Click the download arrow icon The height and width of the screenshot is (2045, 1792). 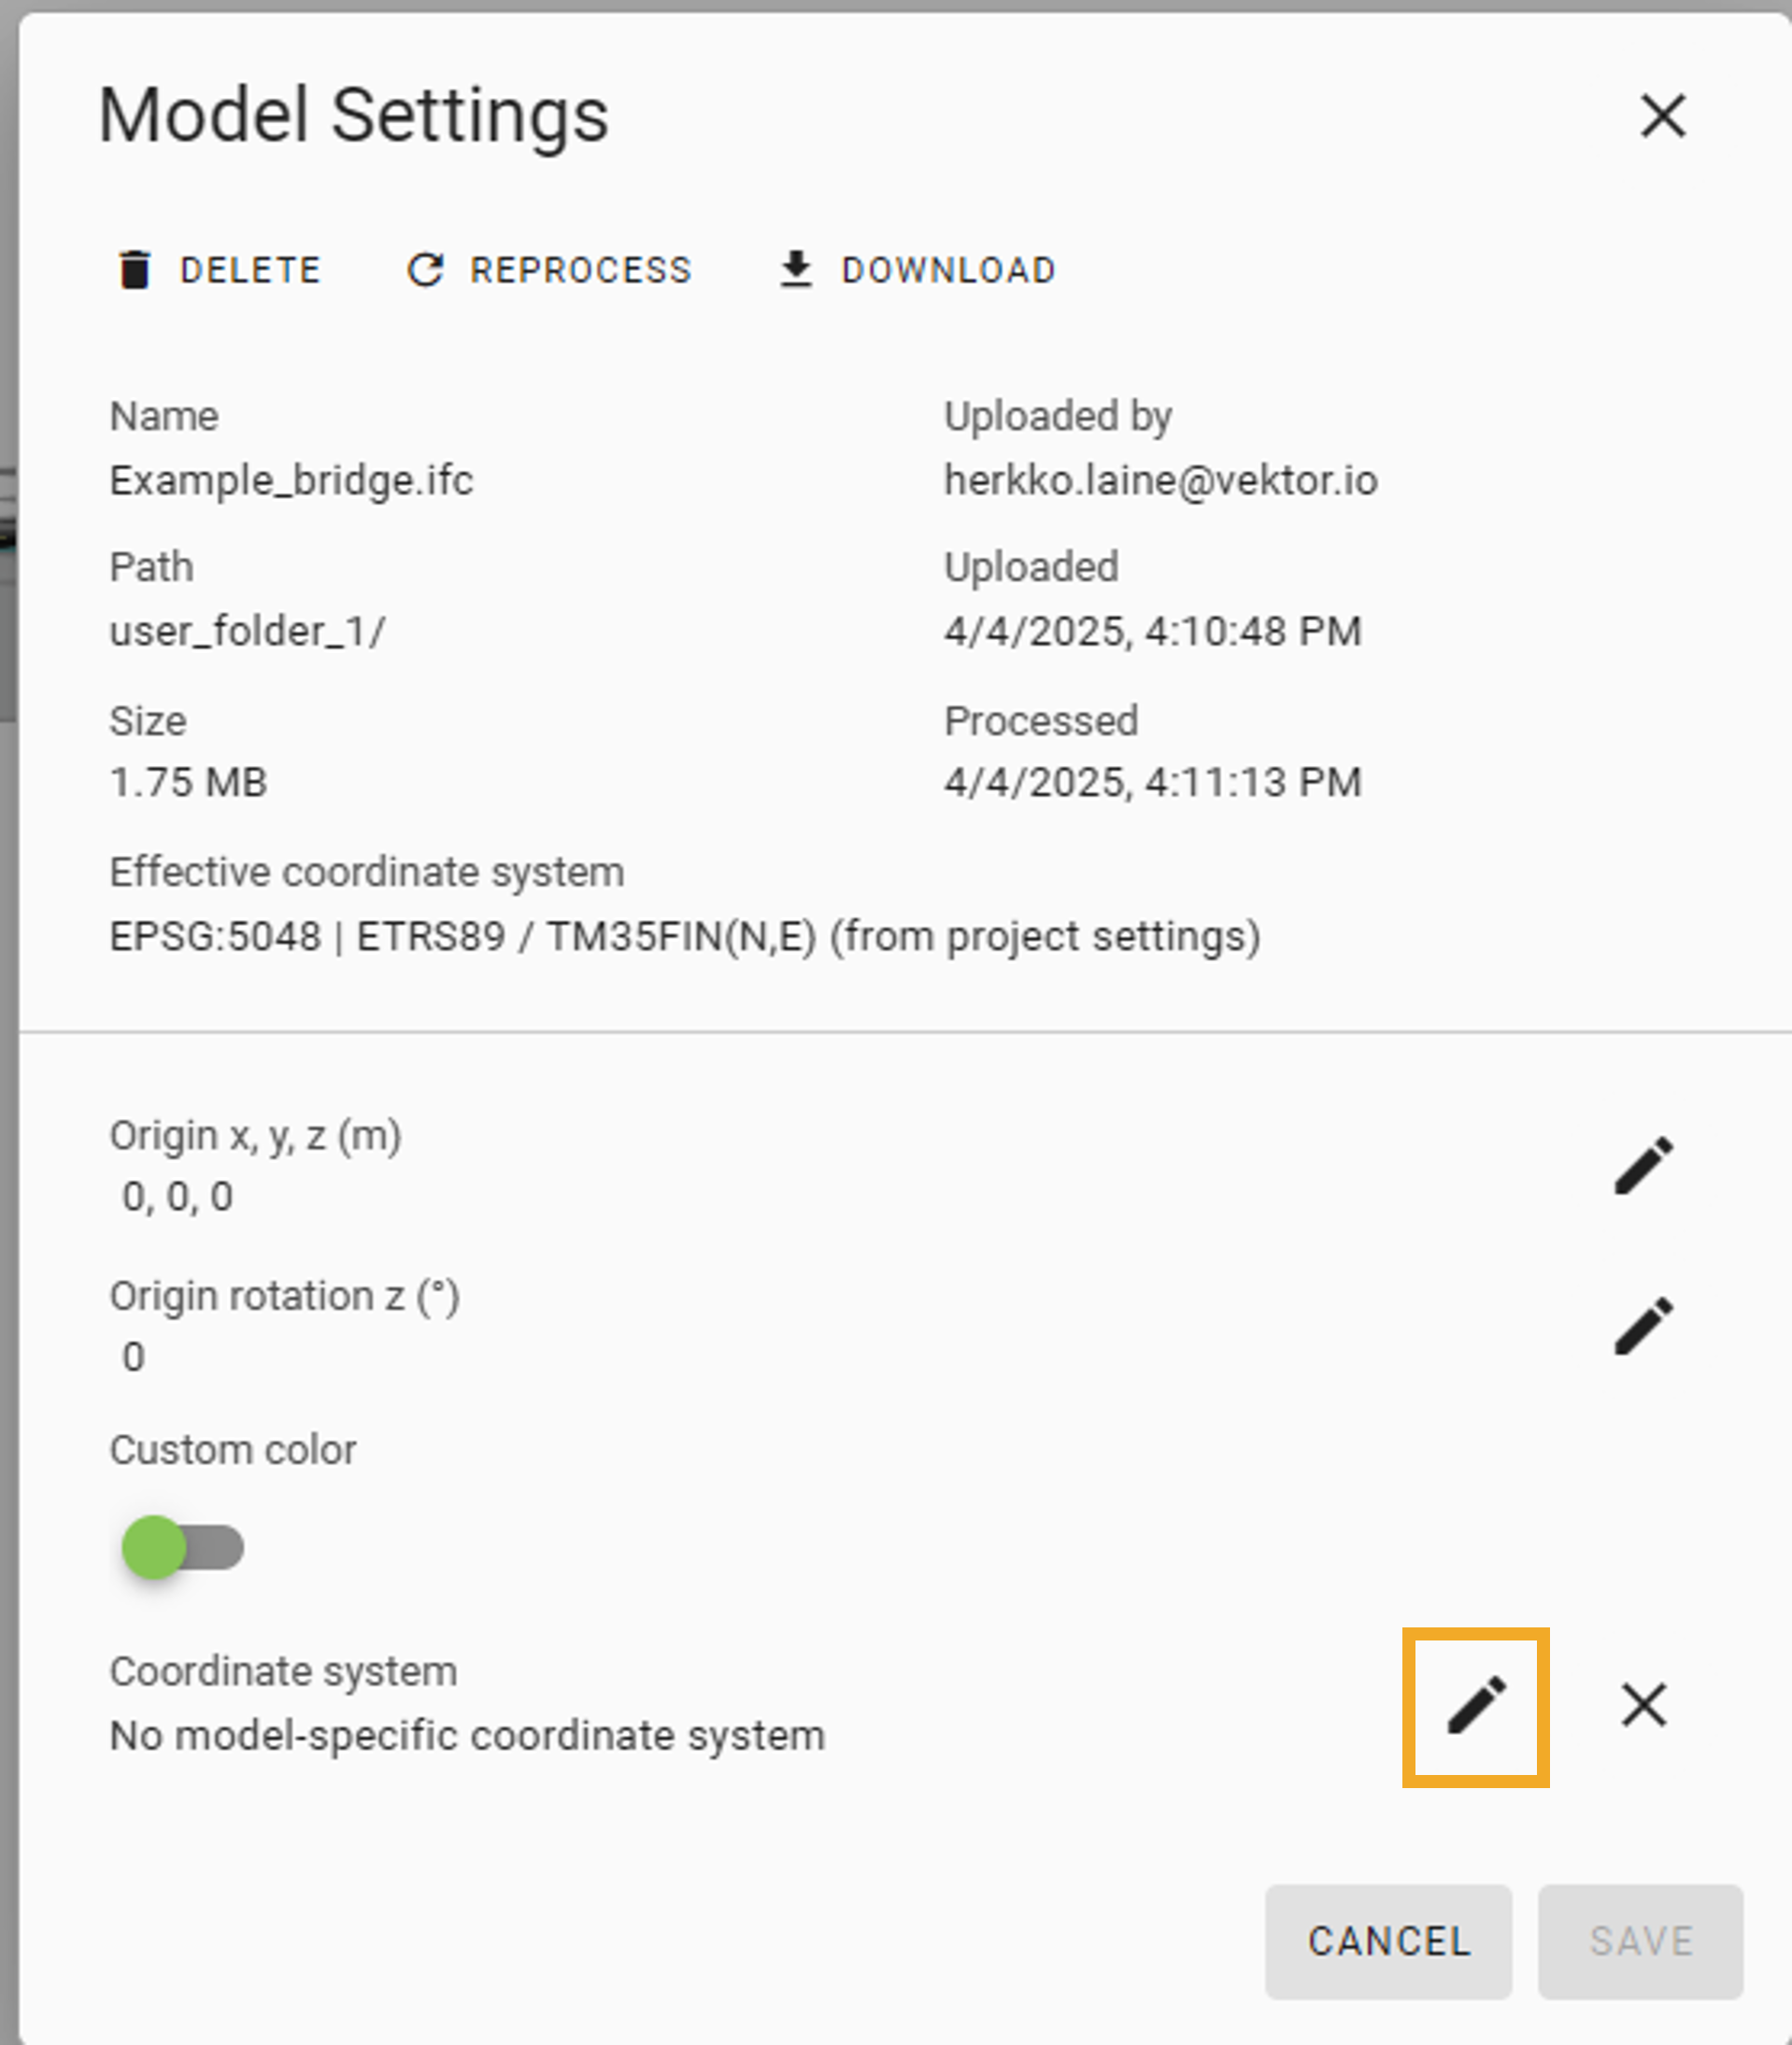pyautogui.click(x=795, y=270)
